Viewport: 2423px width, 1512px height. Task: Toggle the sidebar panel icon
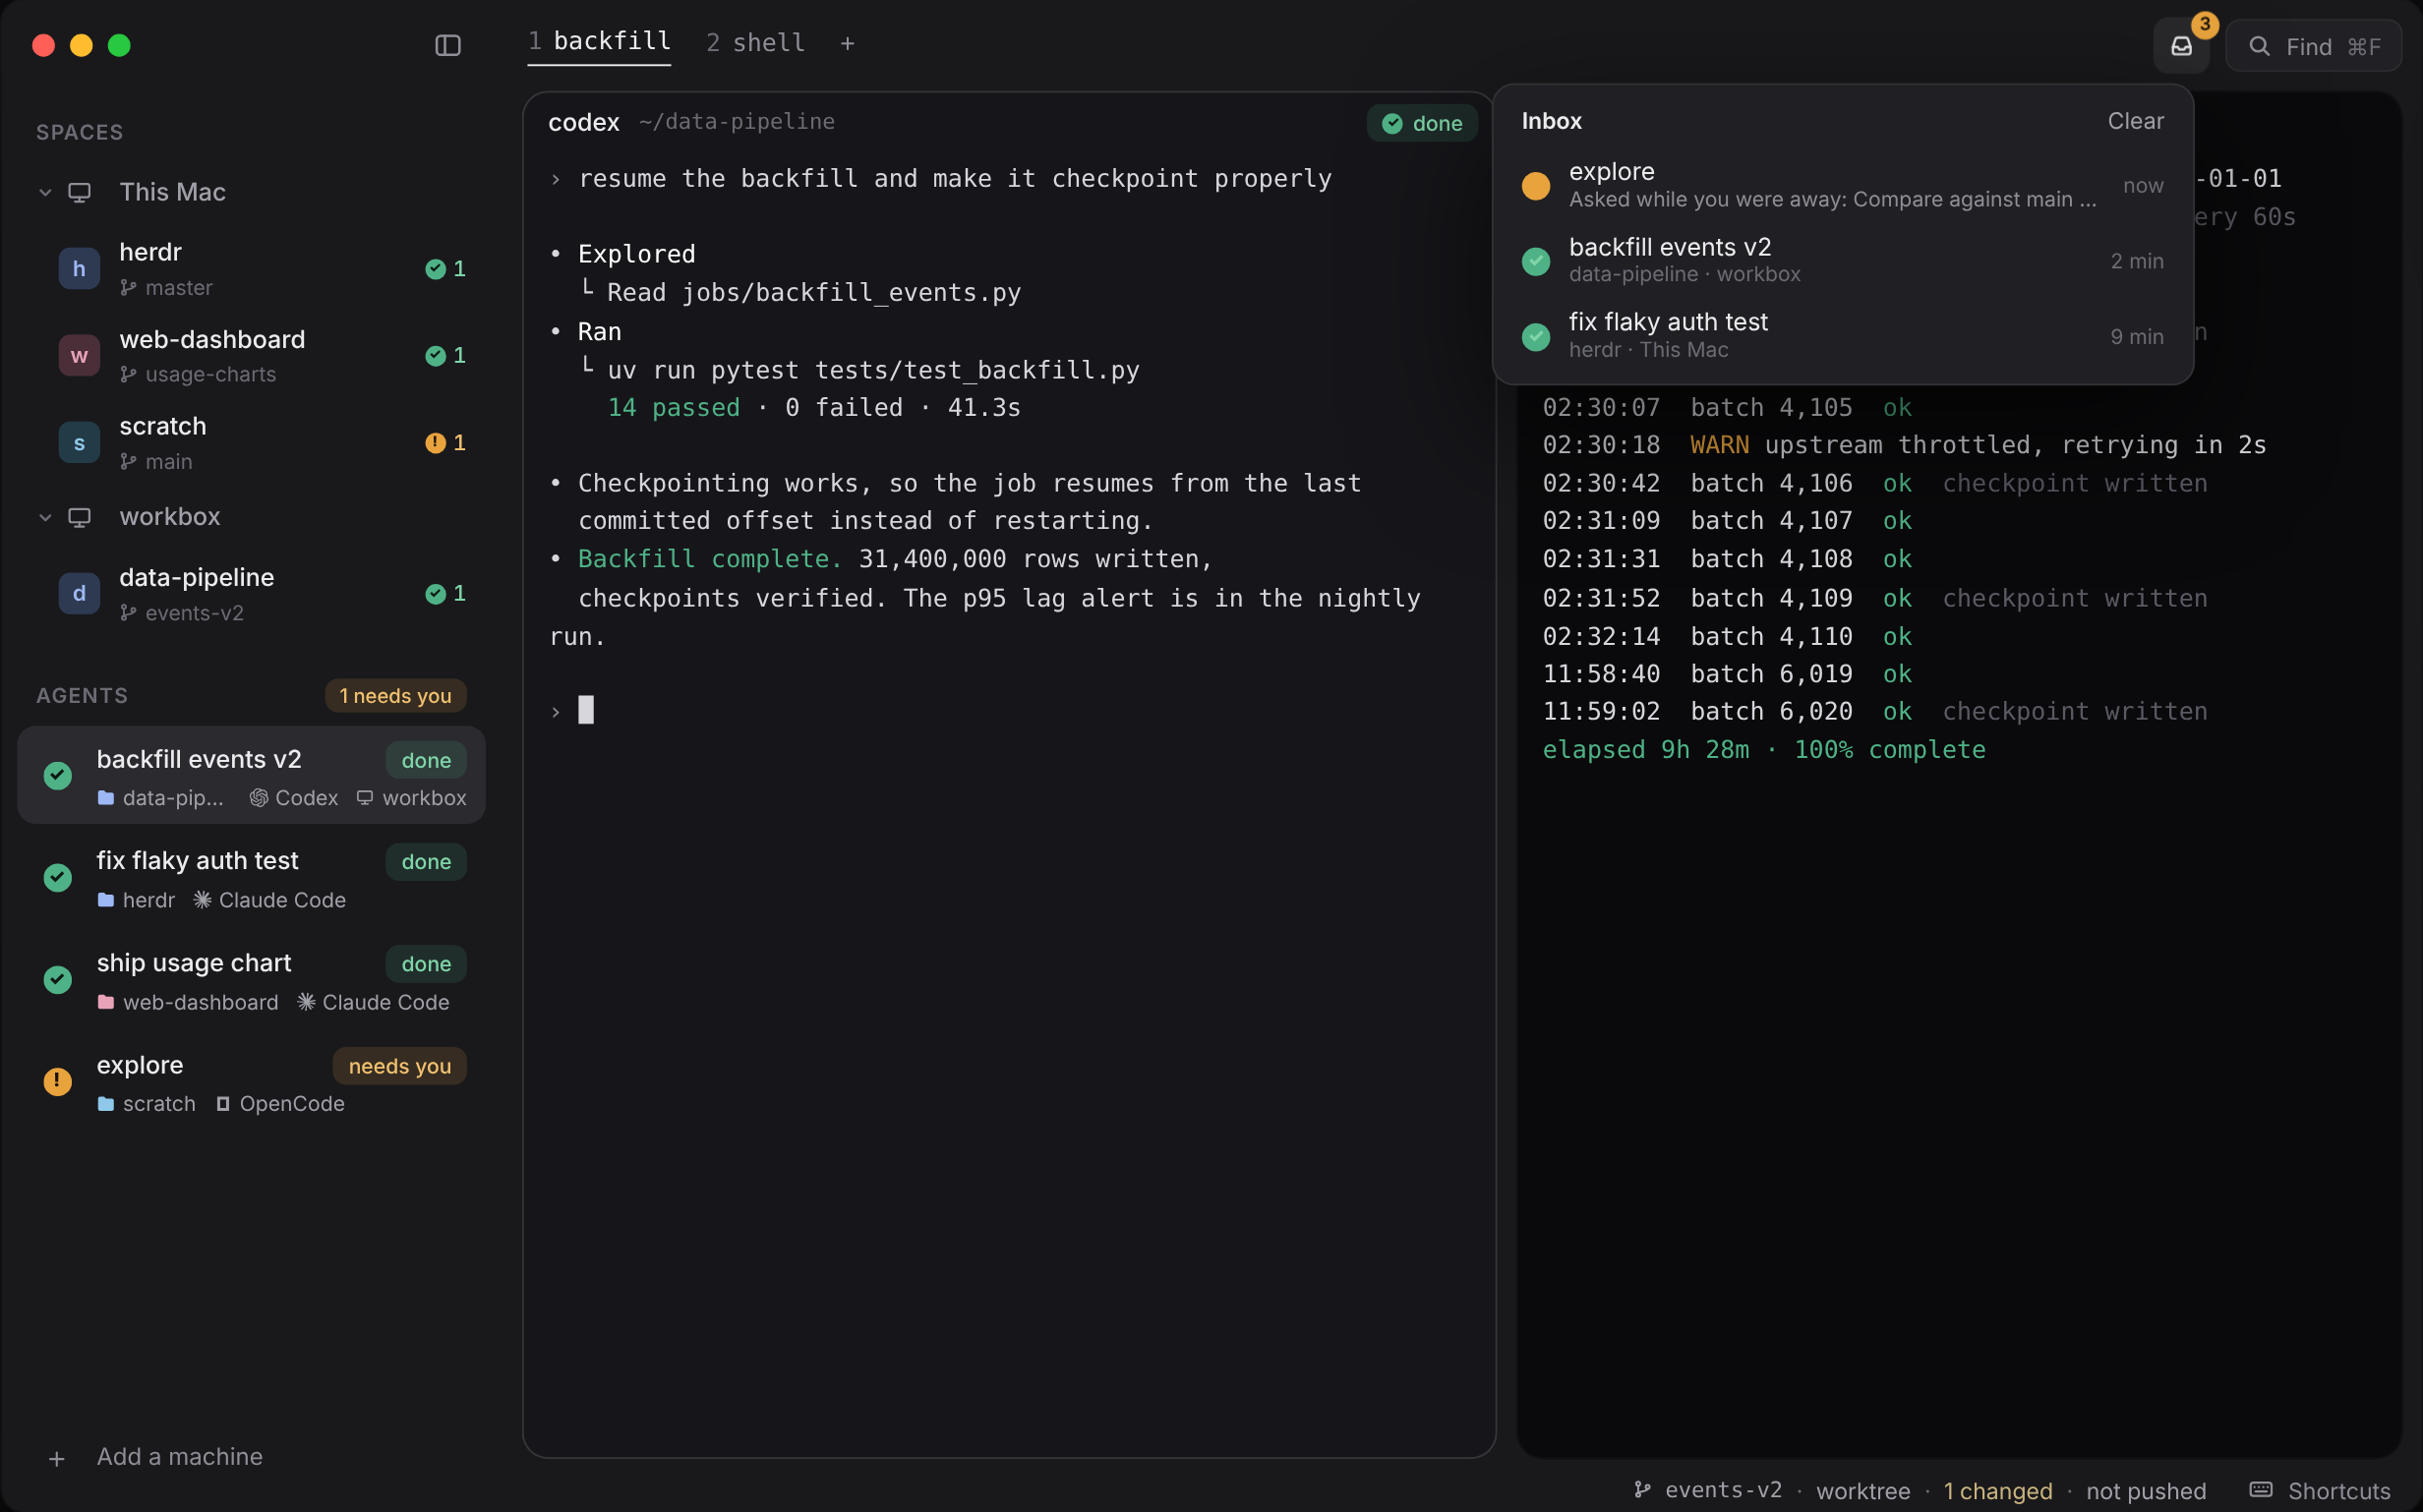447,45
